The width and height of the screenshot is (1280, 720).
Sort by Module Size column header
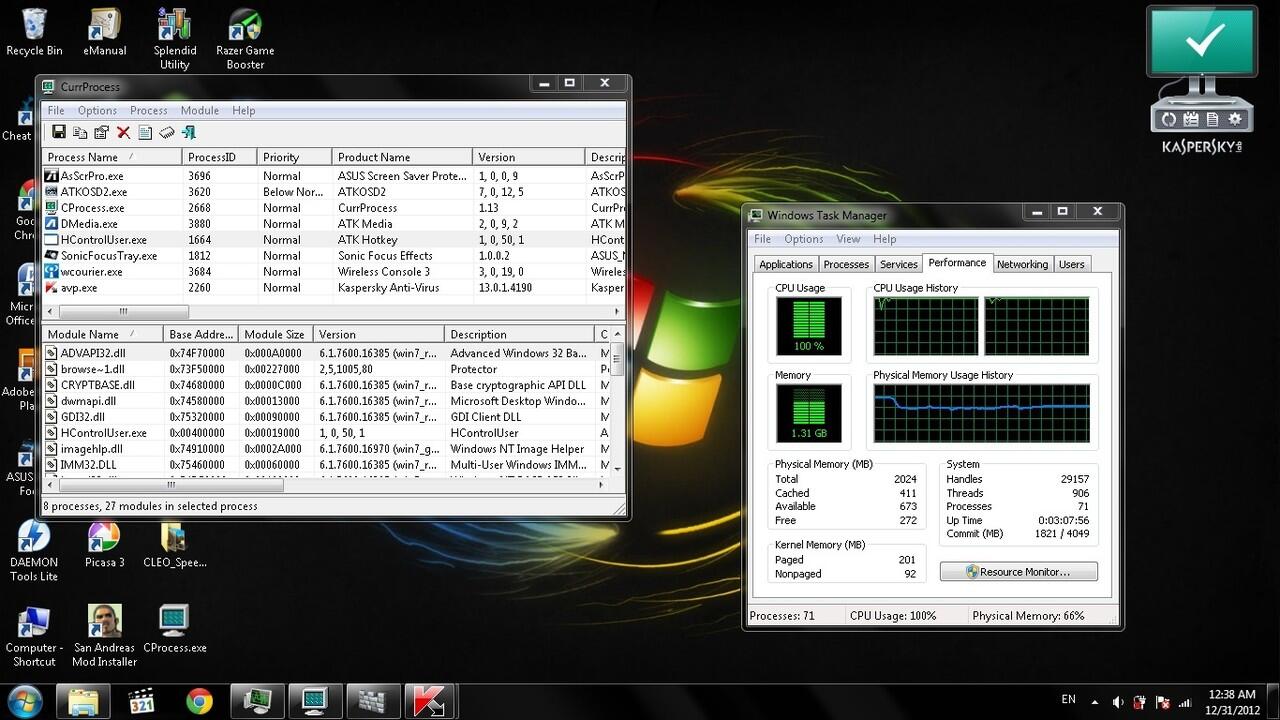[x=276, y=334]
